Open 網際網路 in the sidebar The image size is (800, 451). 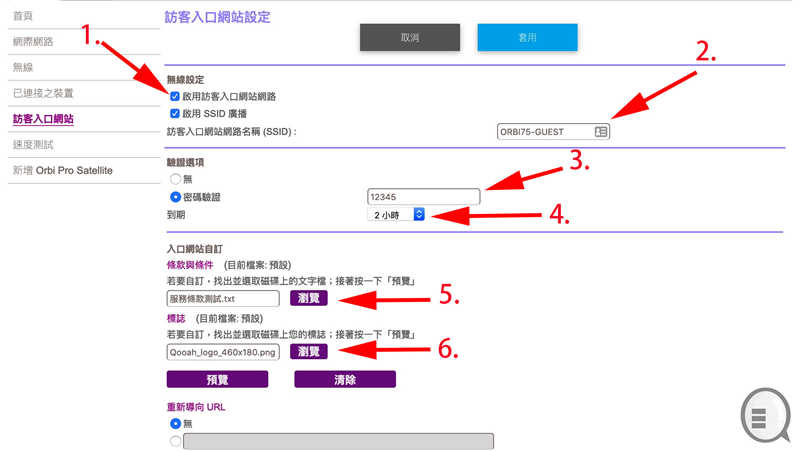pos(33,41)
